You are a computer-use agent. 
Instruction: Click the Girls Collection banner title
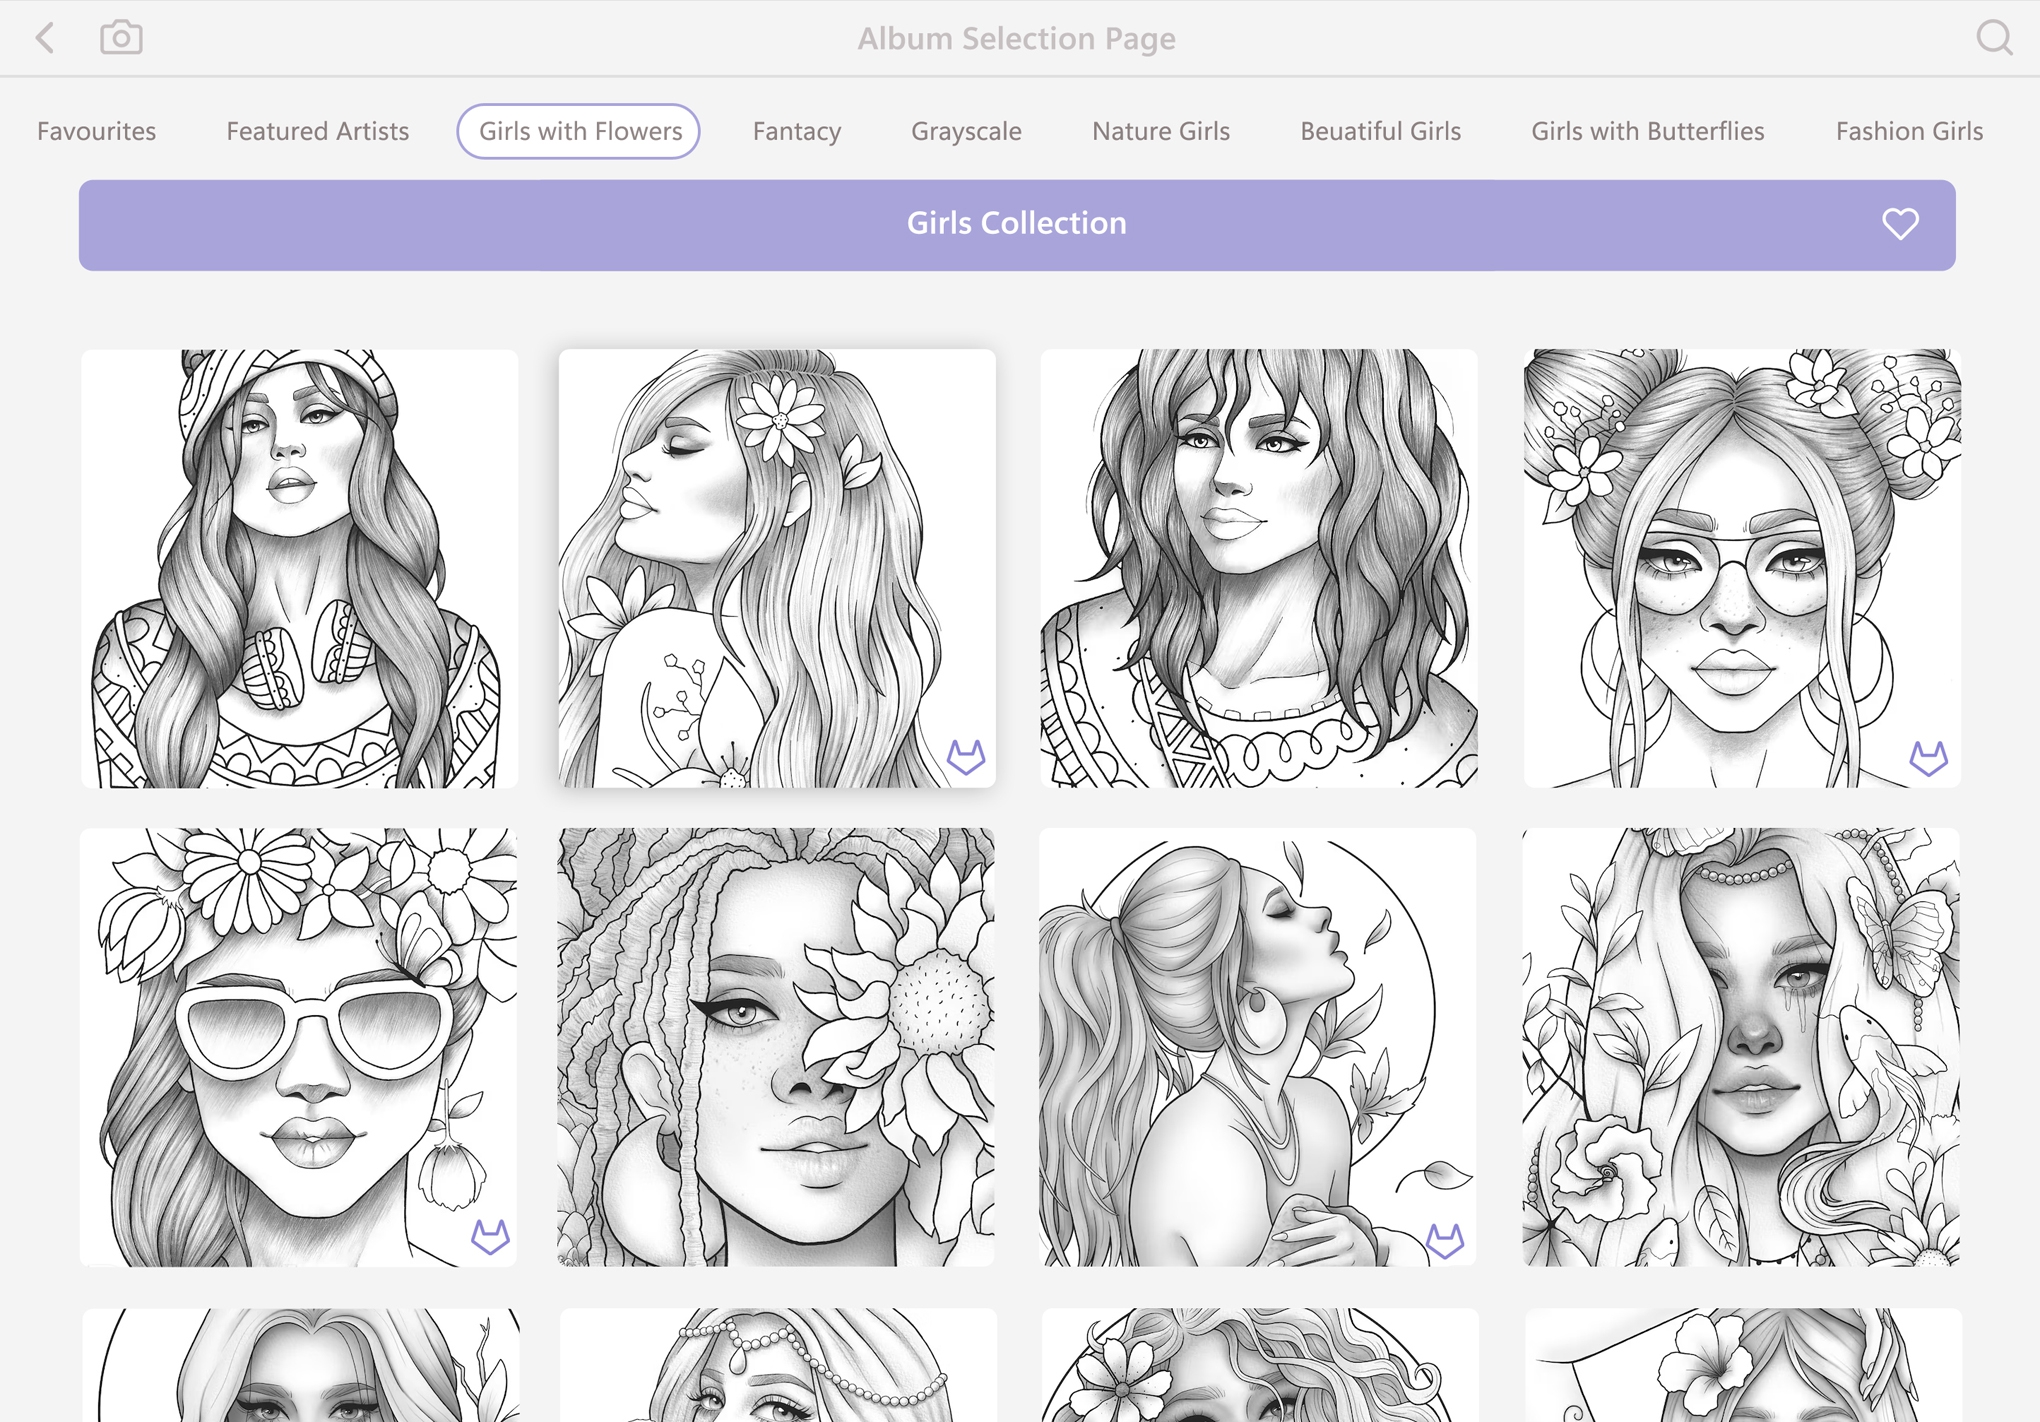[x=1016, y=223]
